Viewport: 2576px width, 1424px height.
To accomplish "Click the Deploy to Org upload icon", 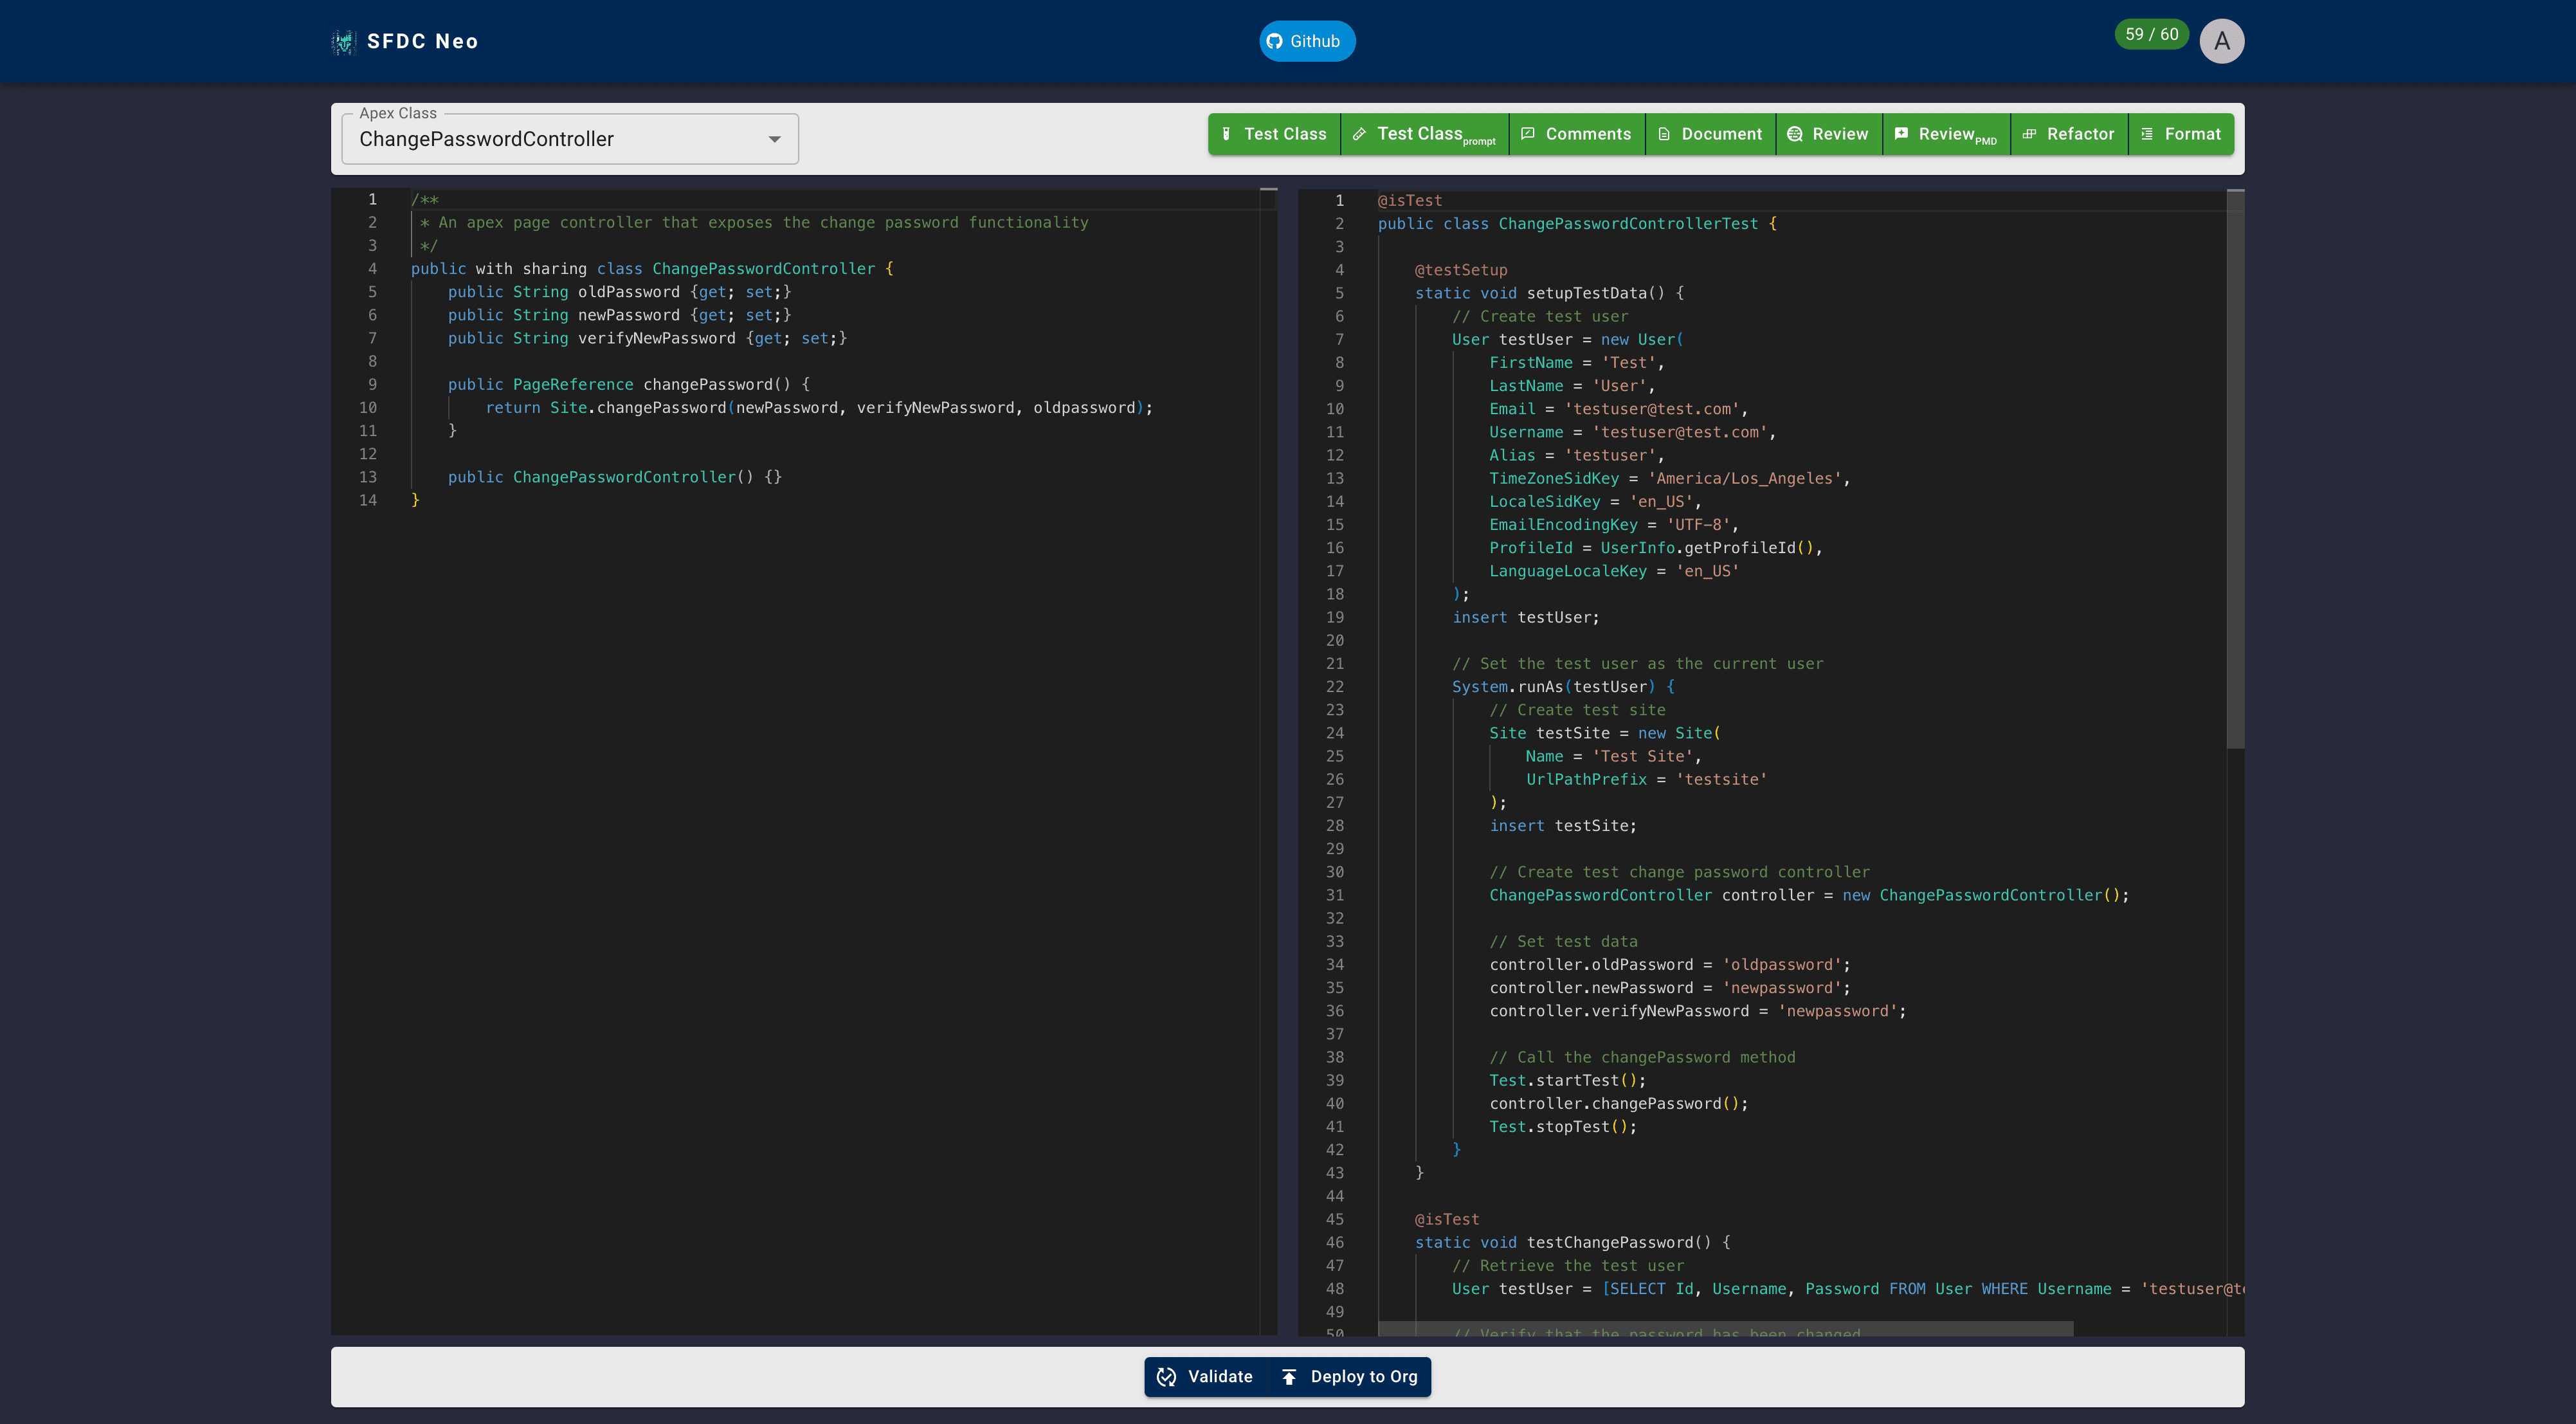I will [1289, 1376].
